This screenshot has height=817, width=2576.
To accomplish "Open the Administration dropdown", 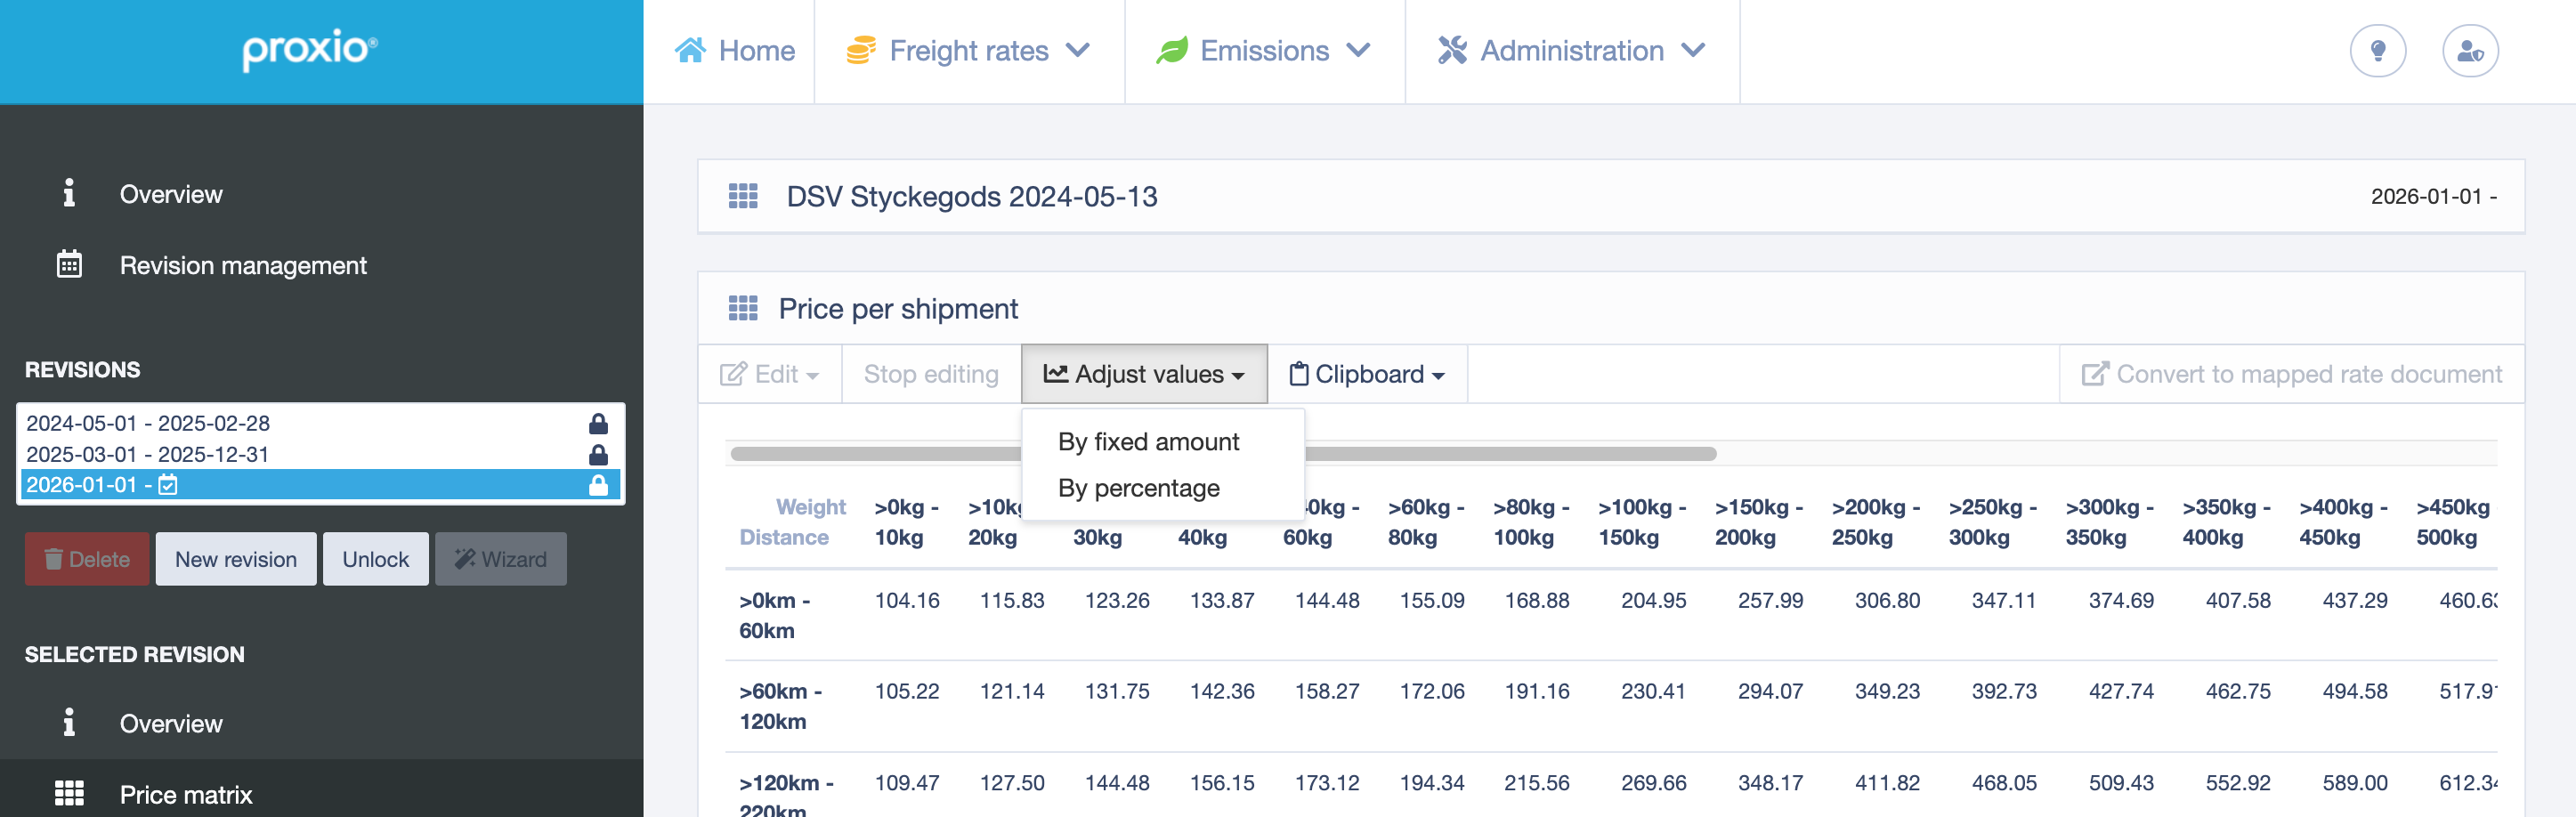I will (x=1571, y=51).
